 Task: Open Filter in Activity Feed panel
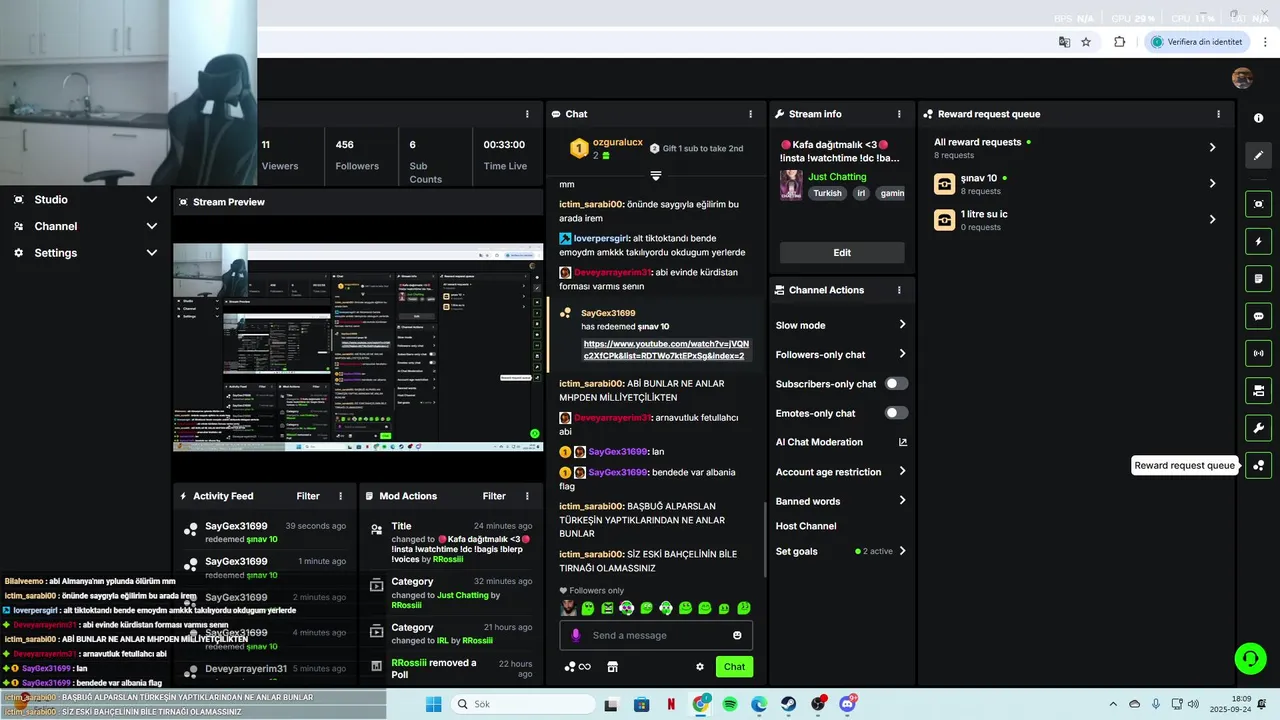pyautogui.click(x=308, y=496)
